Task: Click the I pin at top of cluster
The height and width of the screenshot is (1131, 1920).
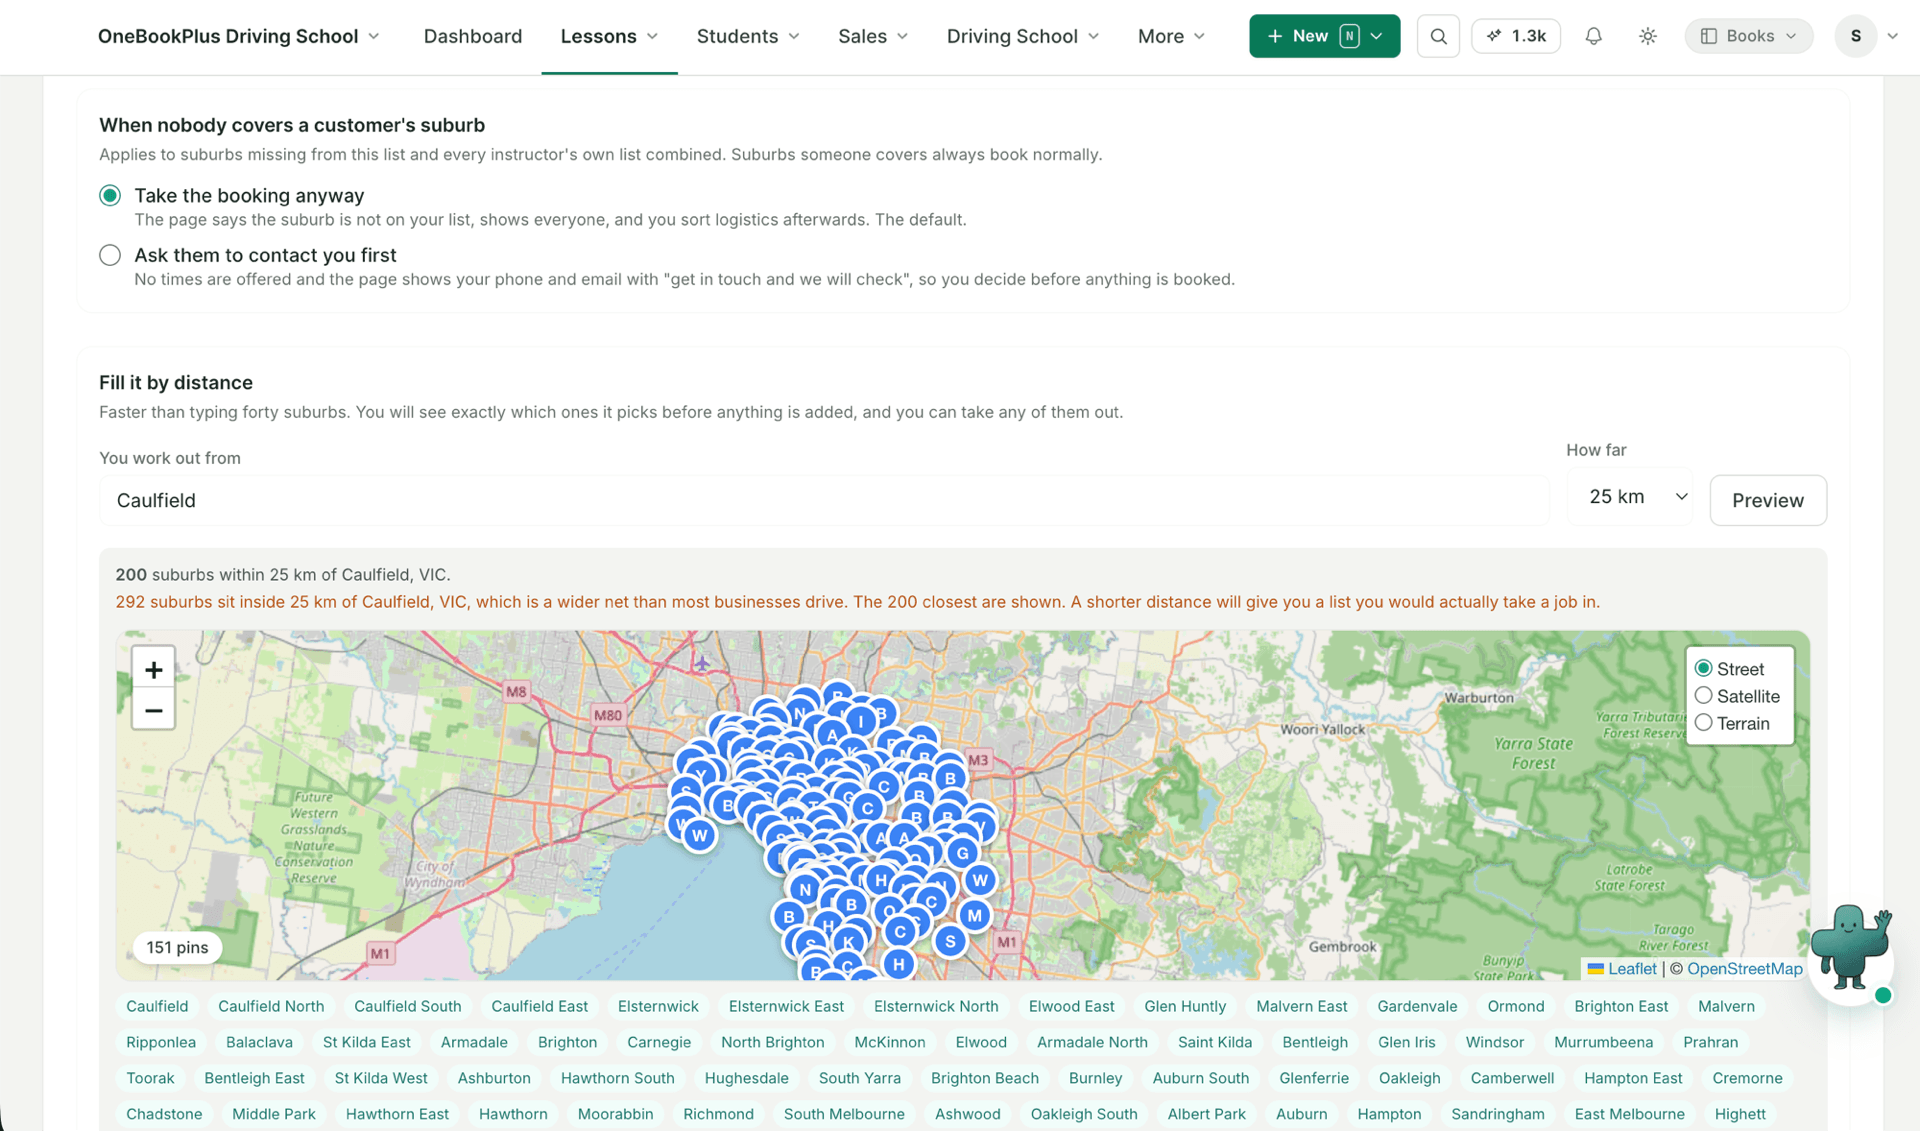Action: 861,721
